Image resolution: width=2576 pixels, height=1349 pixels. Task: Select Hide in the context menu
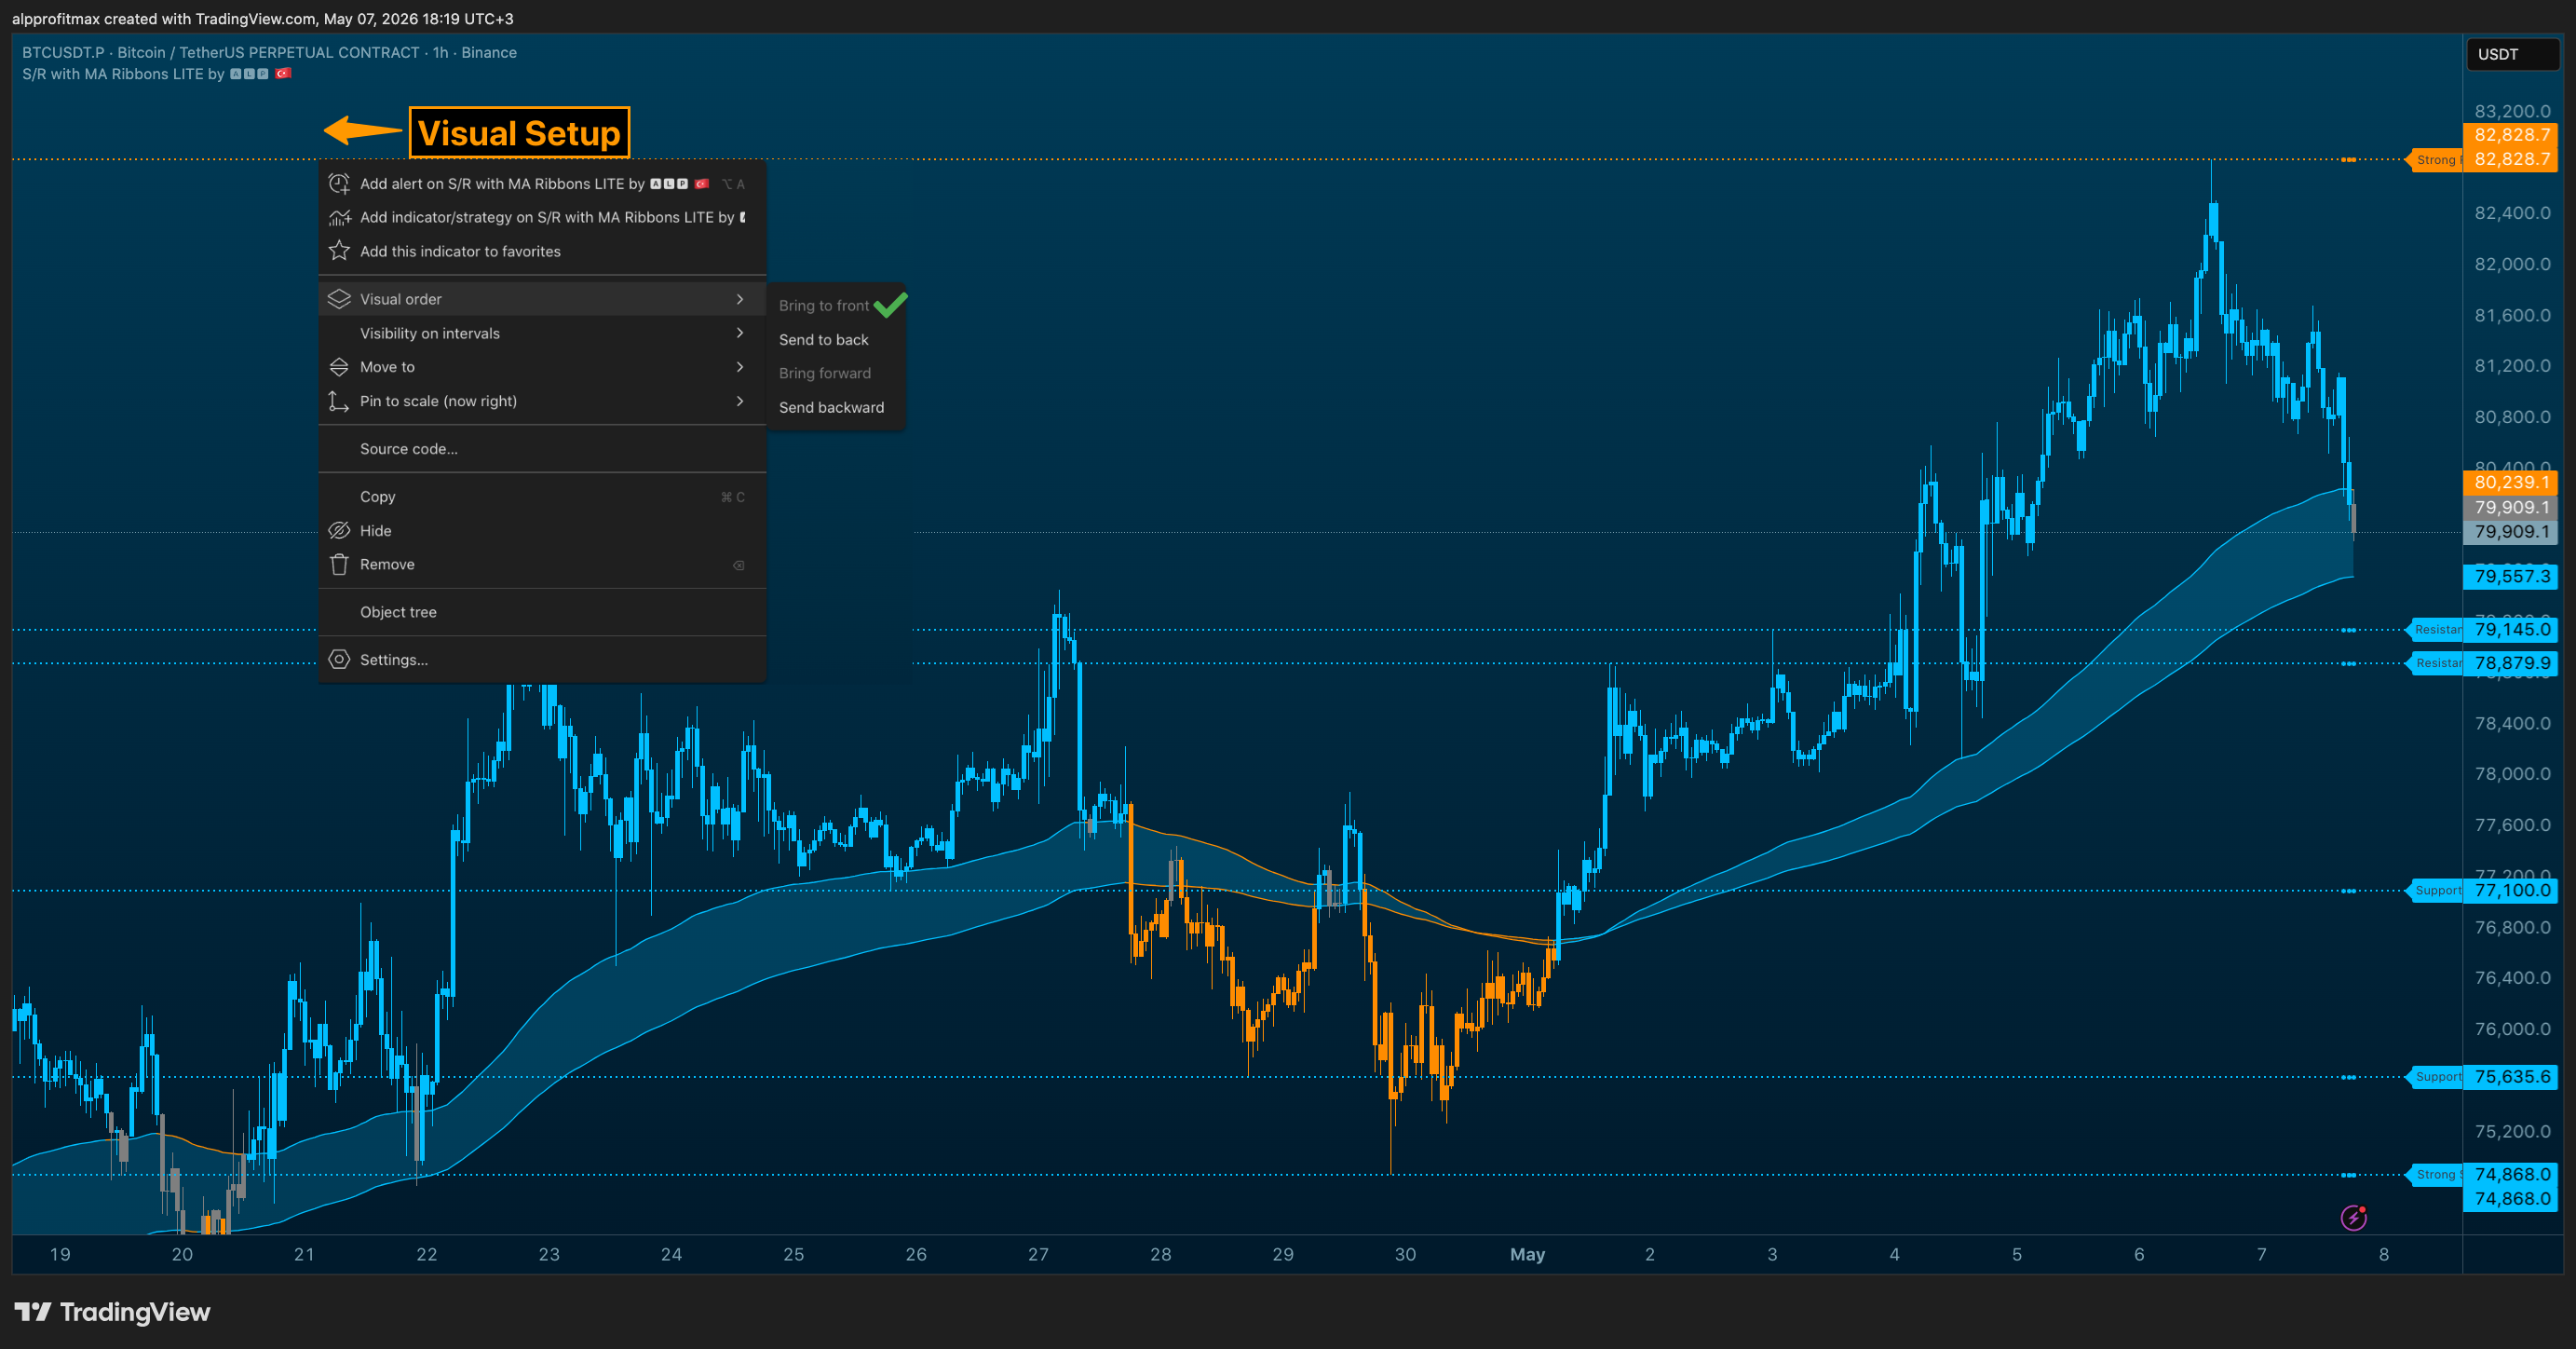coord(542,531)
